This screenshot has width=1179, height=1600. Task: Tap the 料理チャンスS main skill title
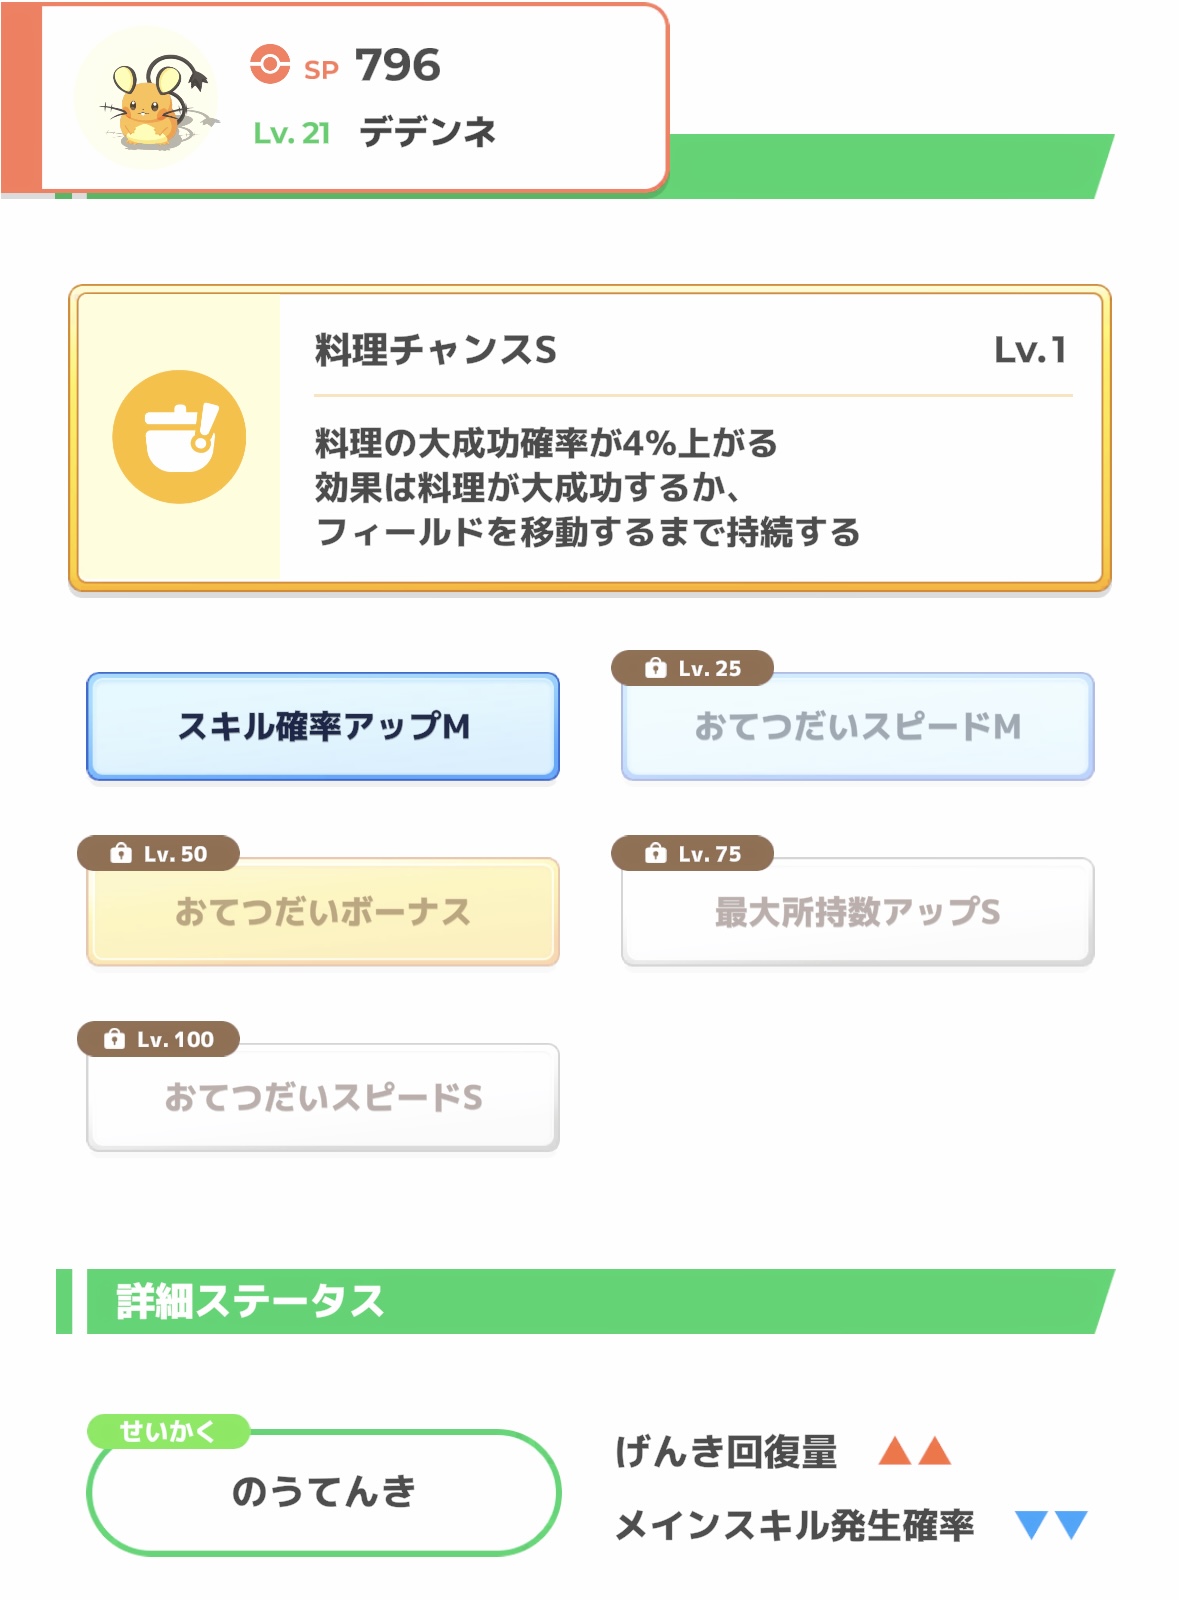tap(436, 350)
